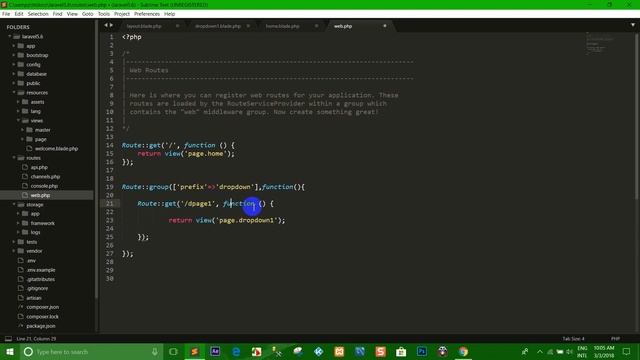Open welcome.blade.php in the sidebar

56,149
